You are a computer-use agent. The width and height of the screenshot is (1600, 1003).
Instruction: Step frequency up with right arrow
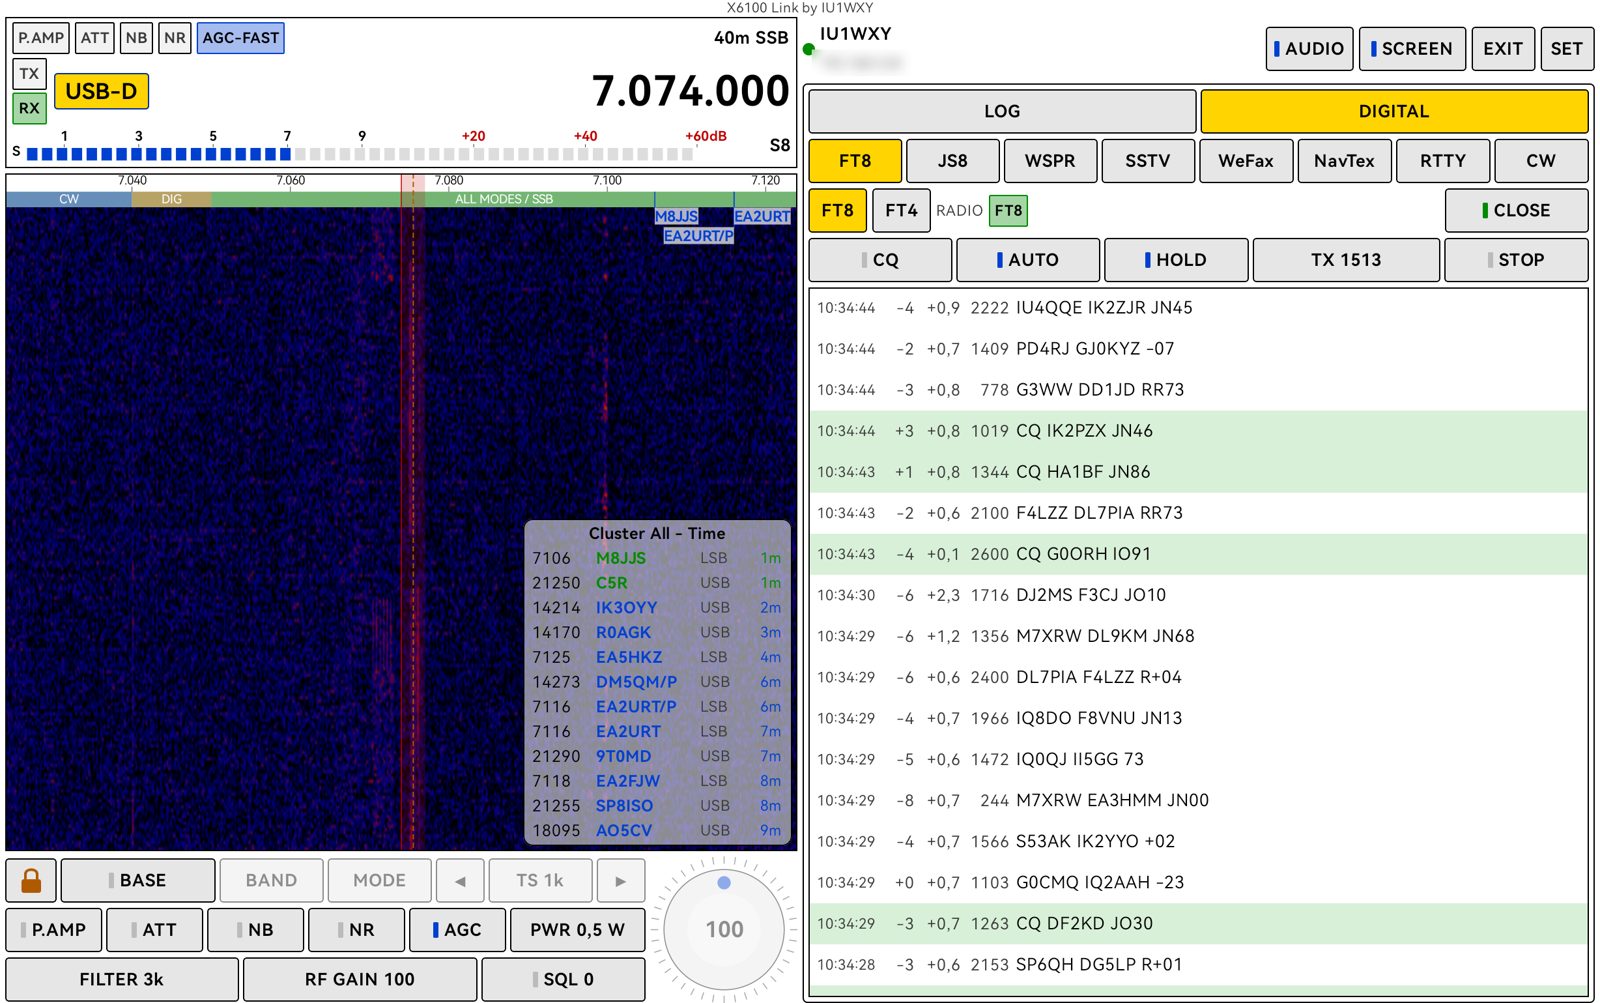pyautogui.click(x=620, y=880)
